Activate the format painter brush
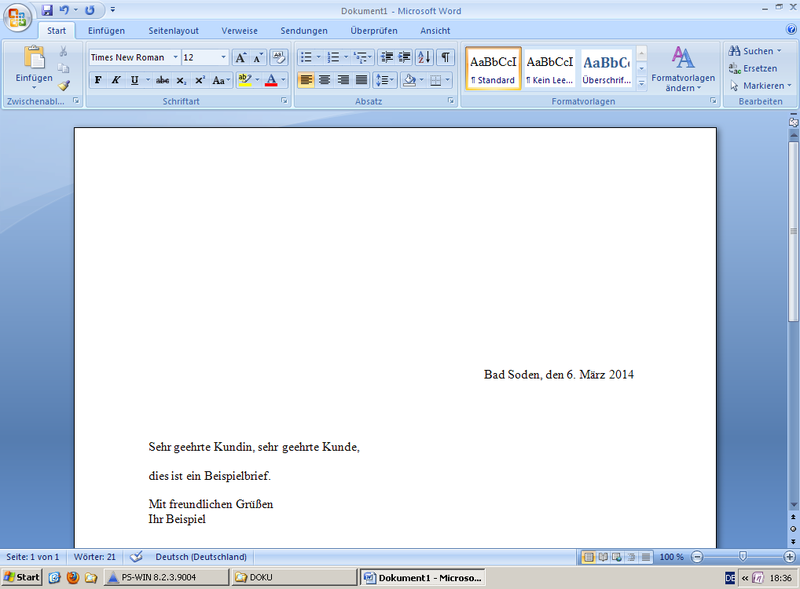This screenshot has width=800, height=589. pyautogui.click(x=63, y=85)
